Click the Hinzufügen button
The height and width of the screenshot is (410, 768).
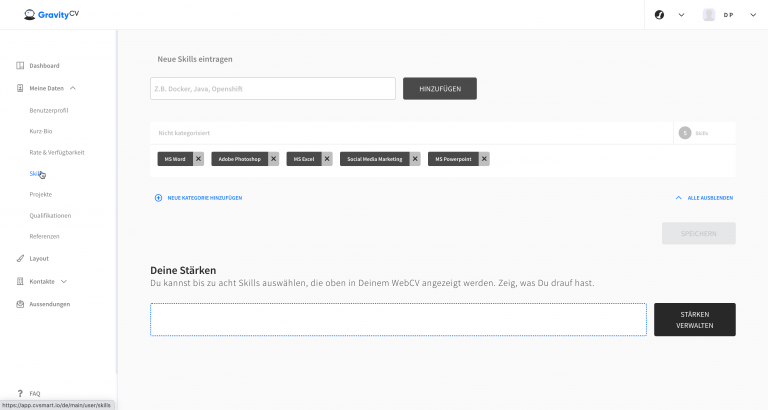(439, 89)
